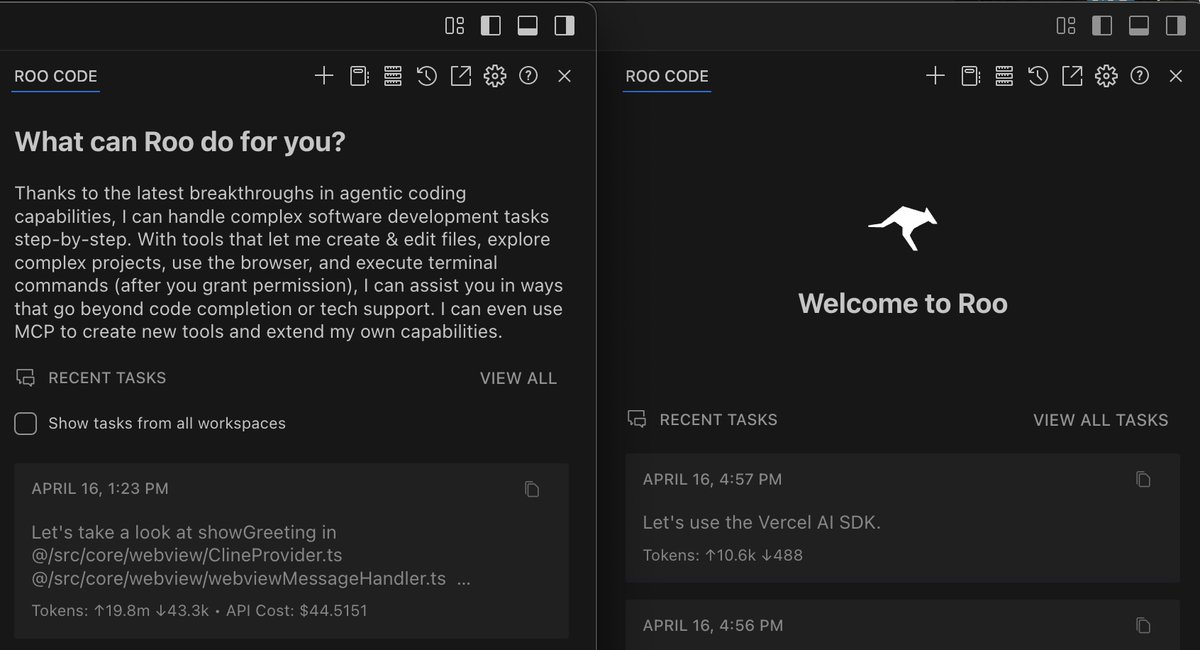Toggle bottom panel in right window
This screenshot has height=650, width=1200.
click(1139, 26)
